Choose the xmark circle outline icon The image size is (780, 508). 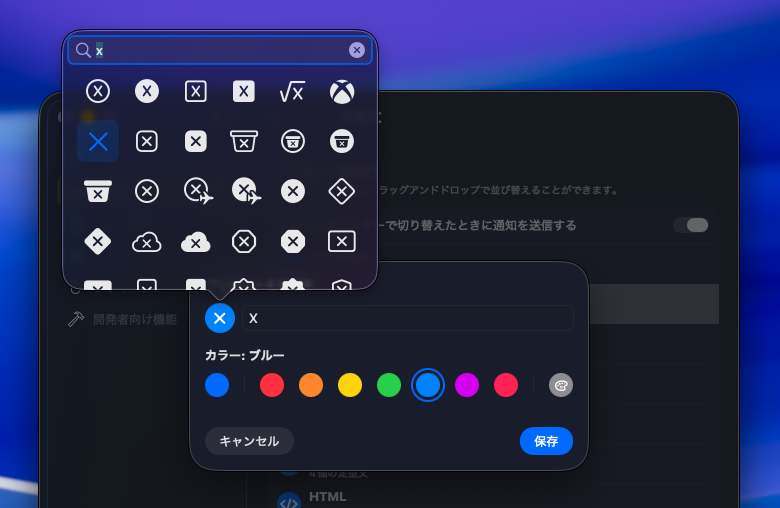tap(147, 192)
